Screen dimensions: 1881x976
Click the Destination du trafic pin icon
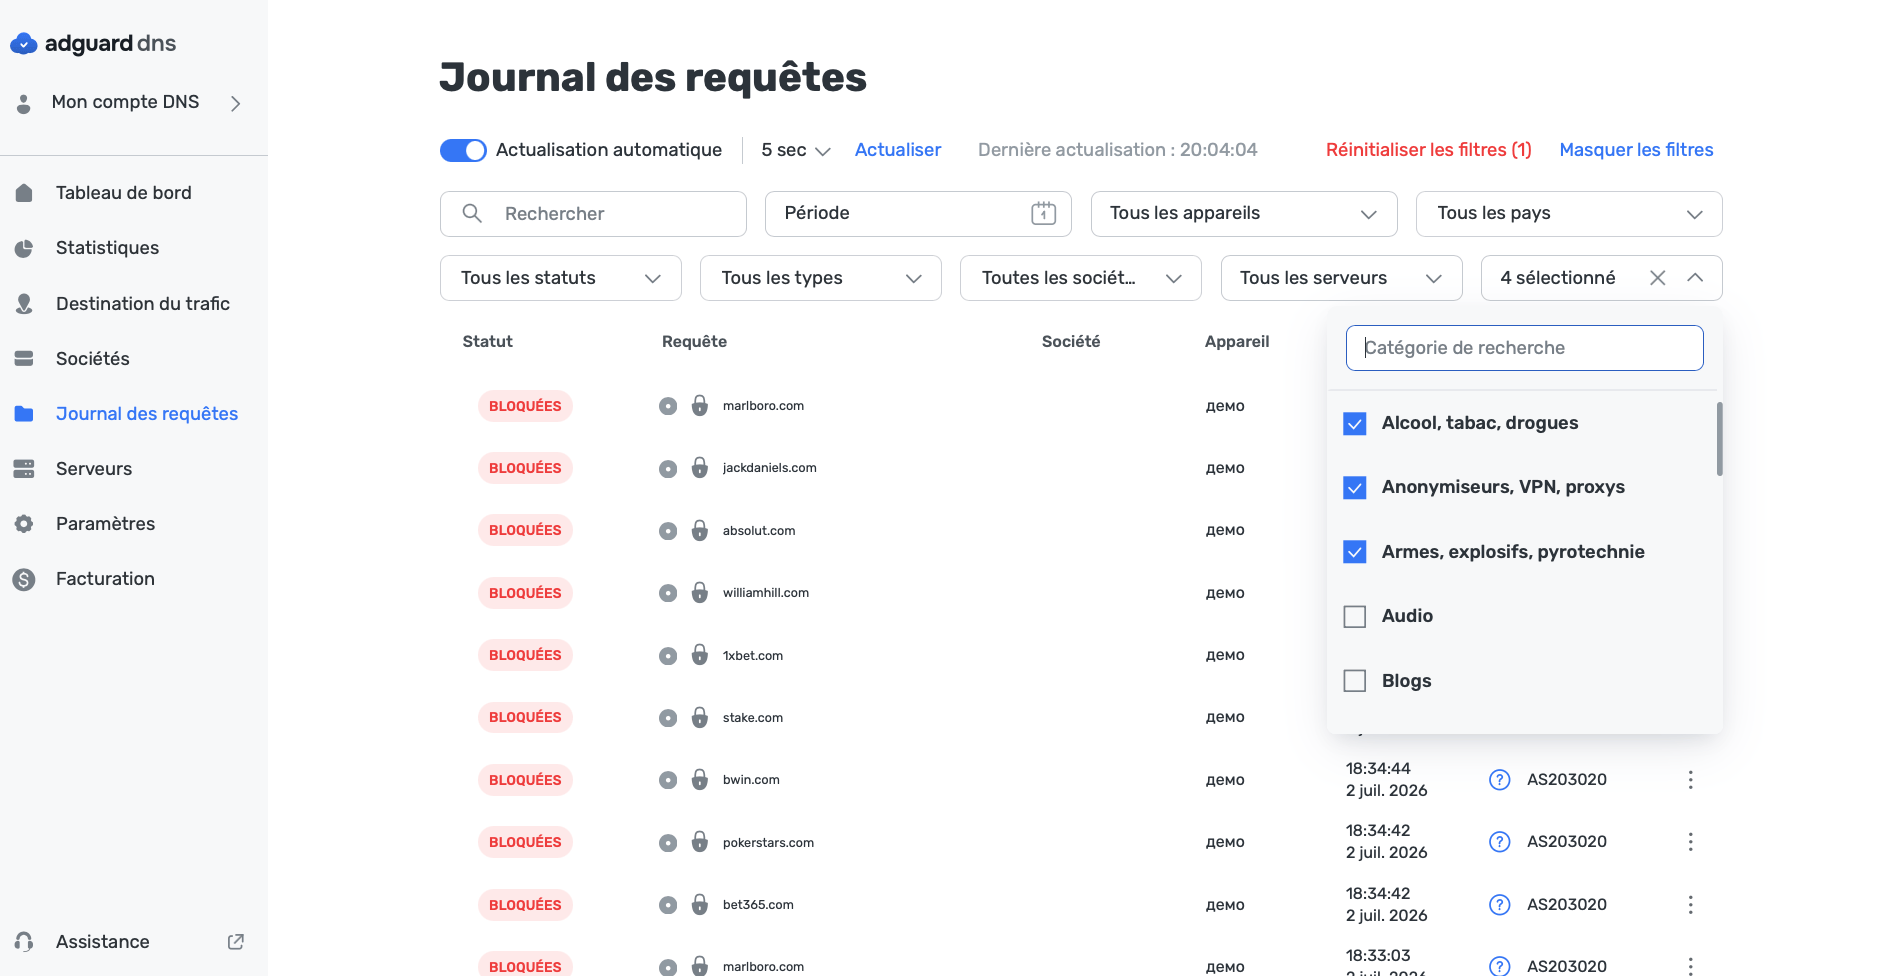[x=24, y=304]
